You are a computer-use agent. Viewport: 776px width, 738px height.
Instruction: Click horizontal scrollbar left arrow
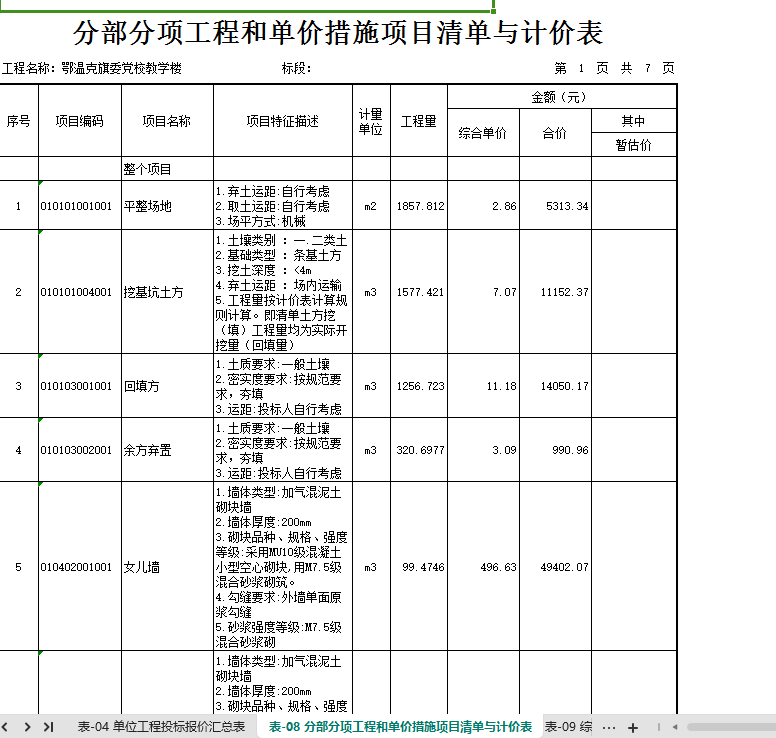point(675,727)
